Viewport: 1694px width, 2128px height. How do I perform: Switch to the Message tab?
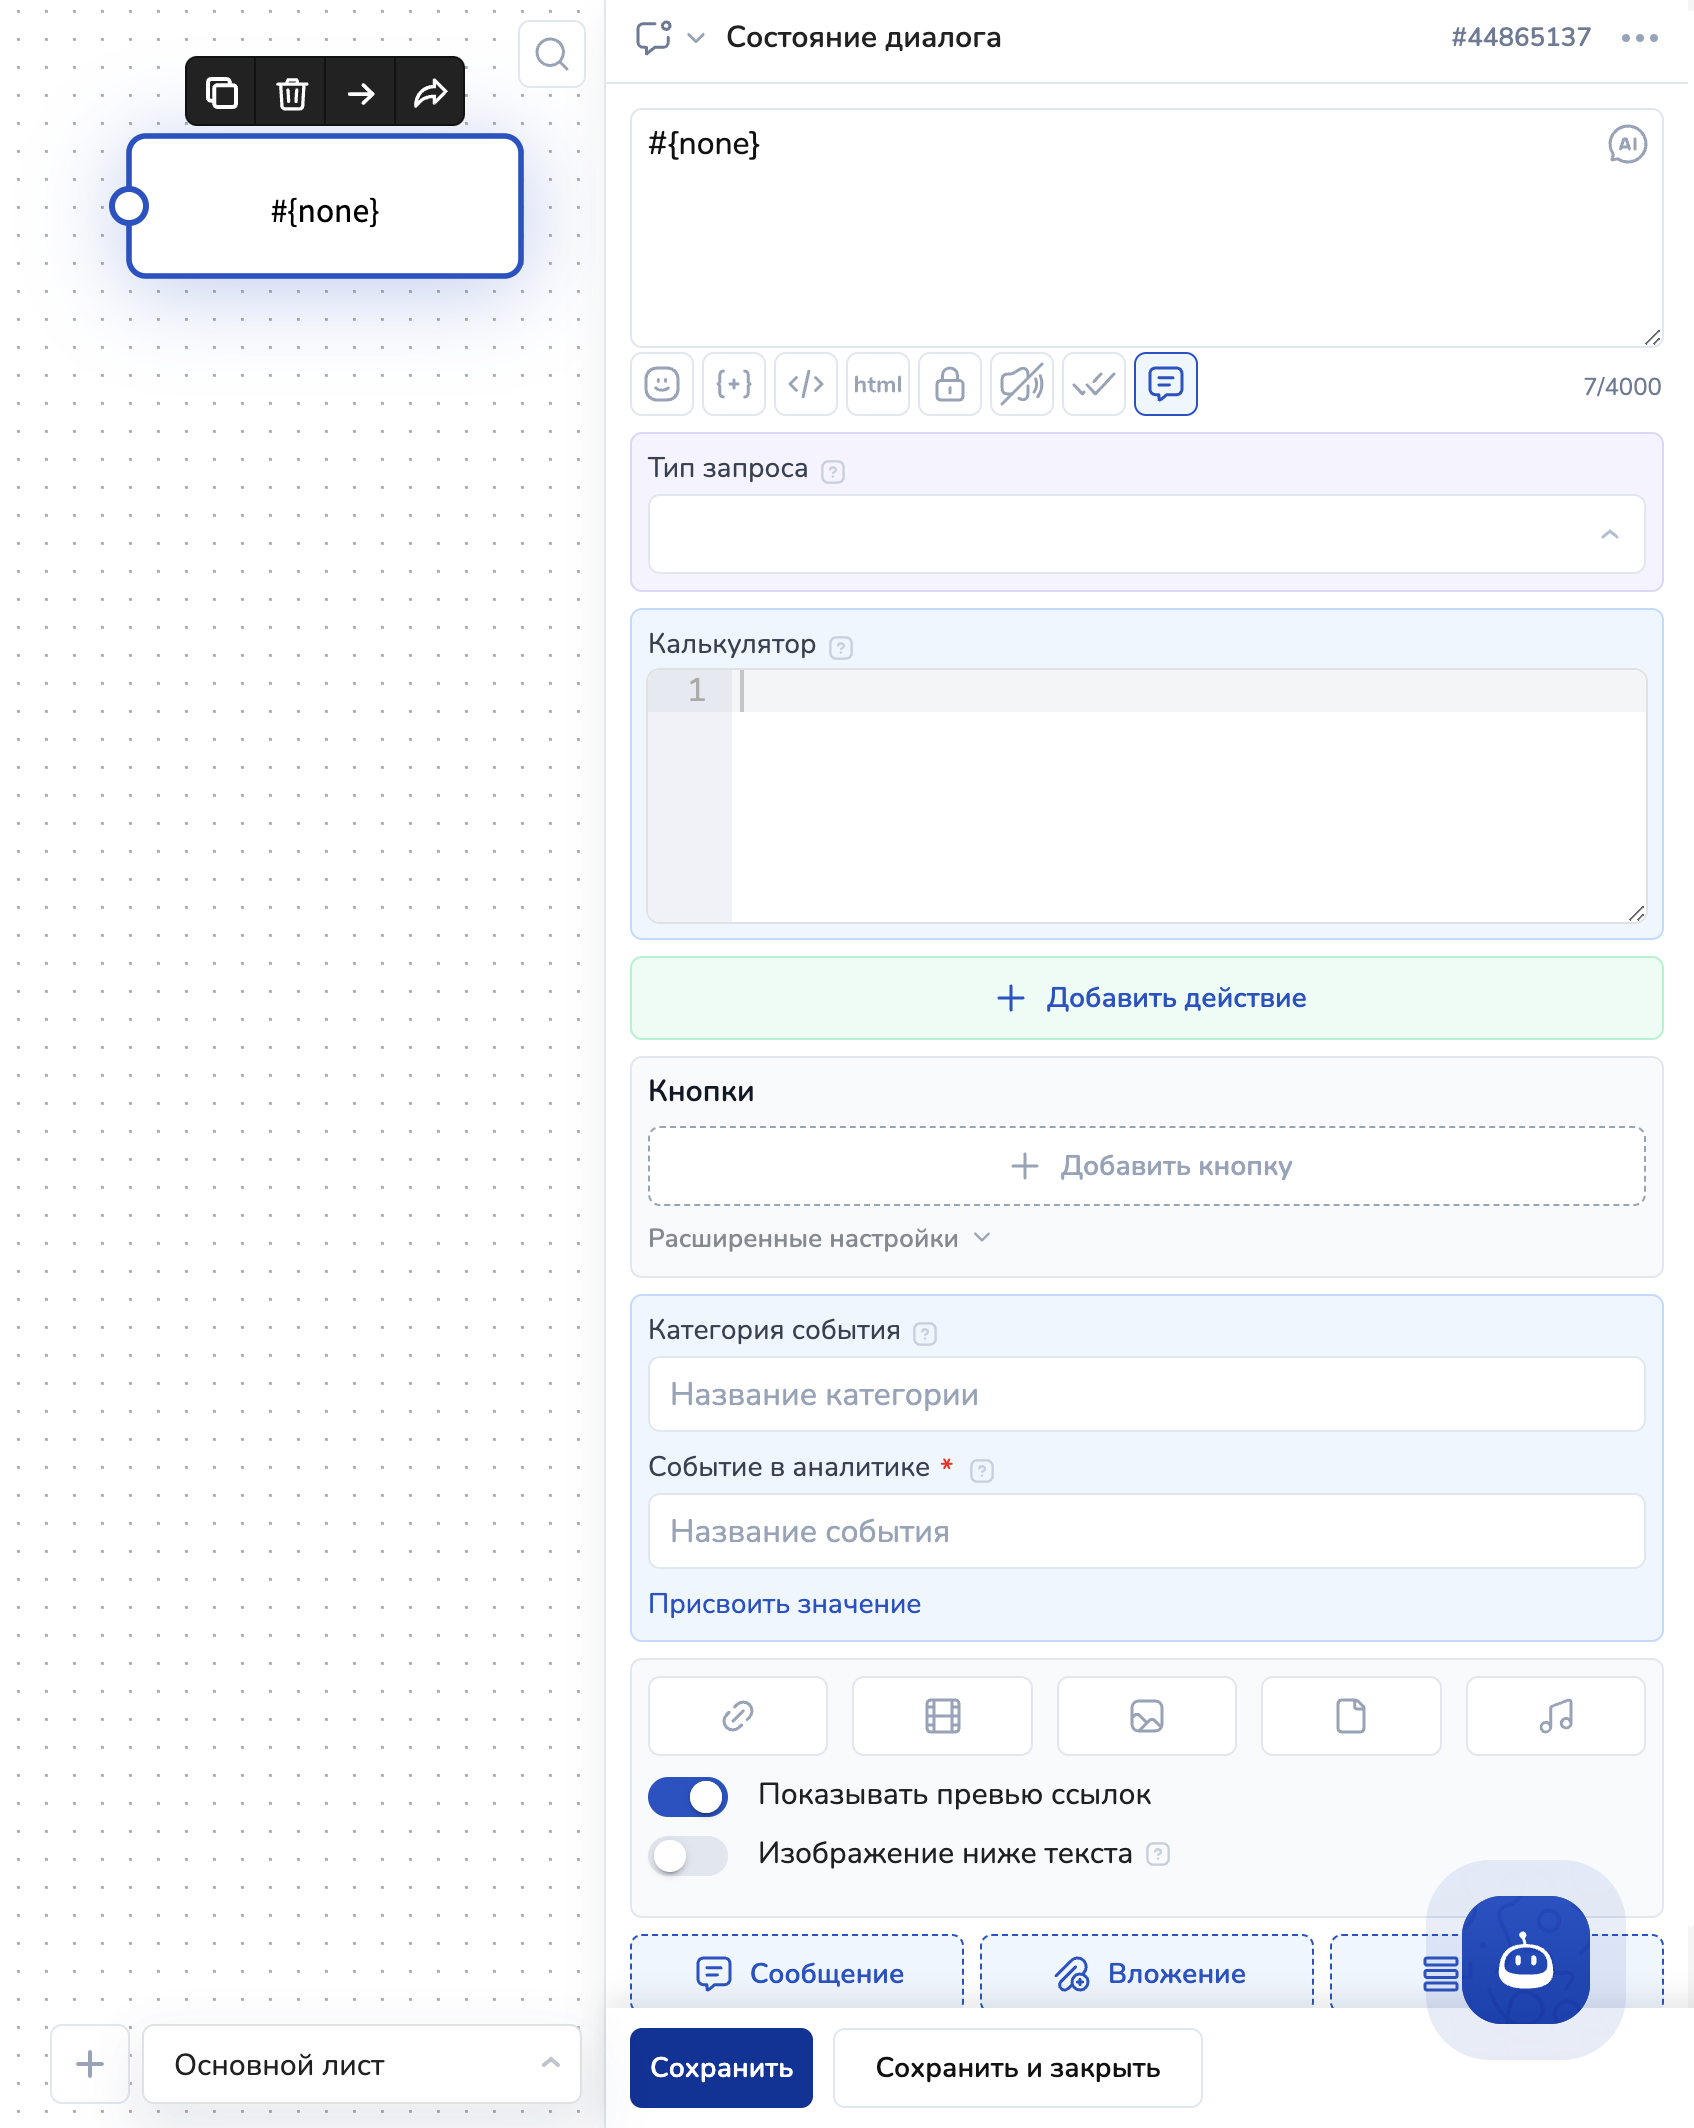coord(798,1973)
